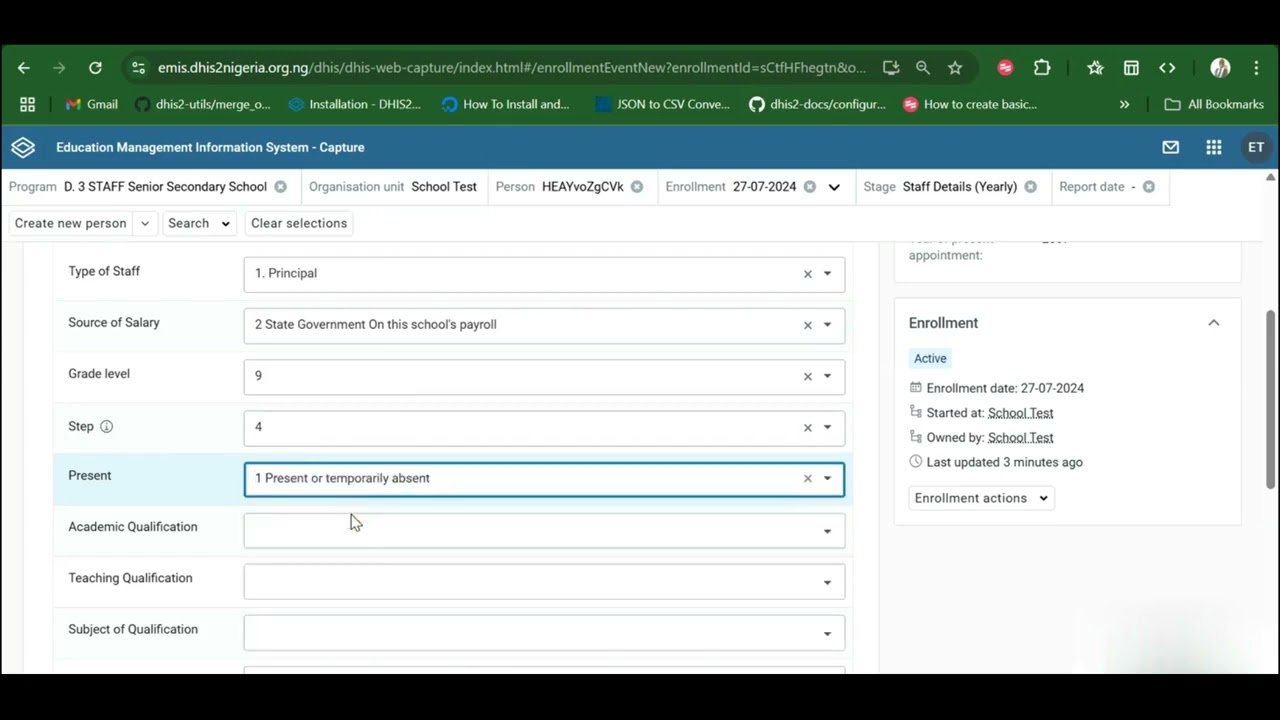Open the side panel icon
The image size is (1280, 720).
pos(1131,68)
